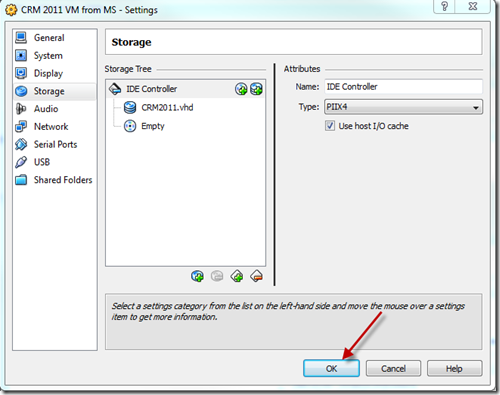The height and width of the screenshot is (395, 500).
Task: Click the Network computers icon
Action: coord(21,127)
